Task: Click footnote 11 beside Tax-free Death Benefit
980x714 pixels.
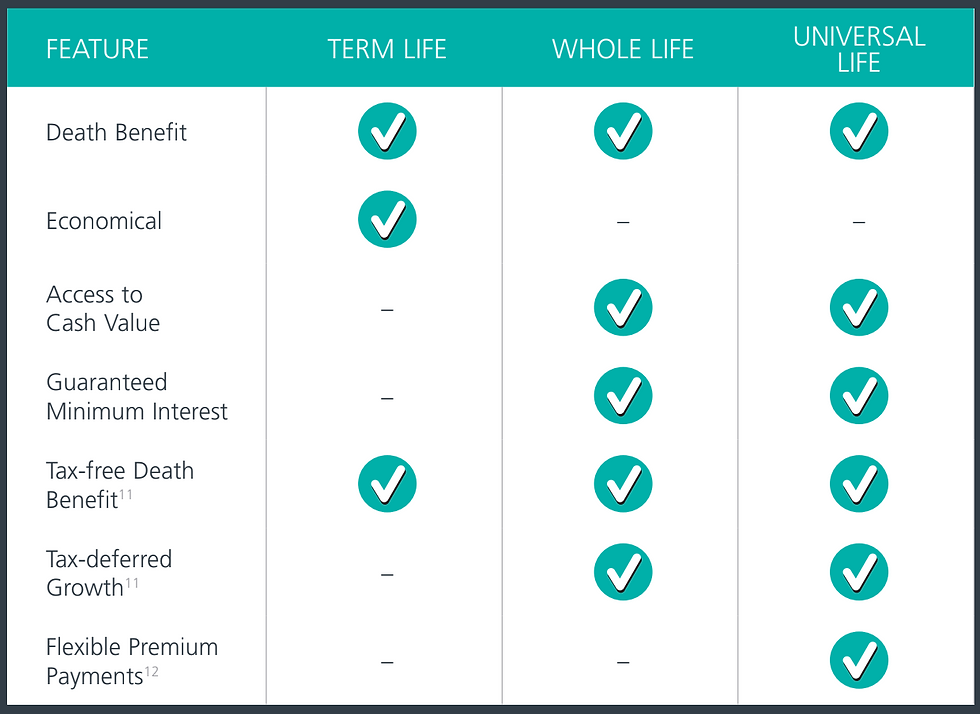Action: click(x=126, y=495)
